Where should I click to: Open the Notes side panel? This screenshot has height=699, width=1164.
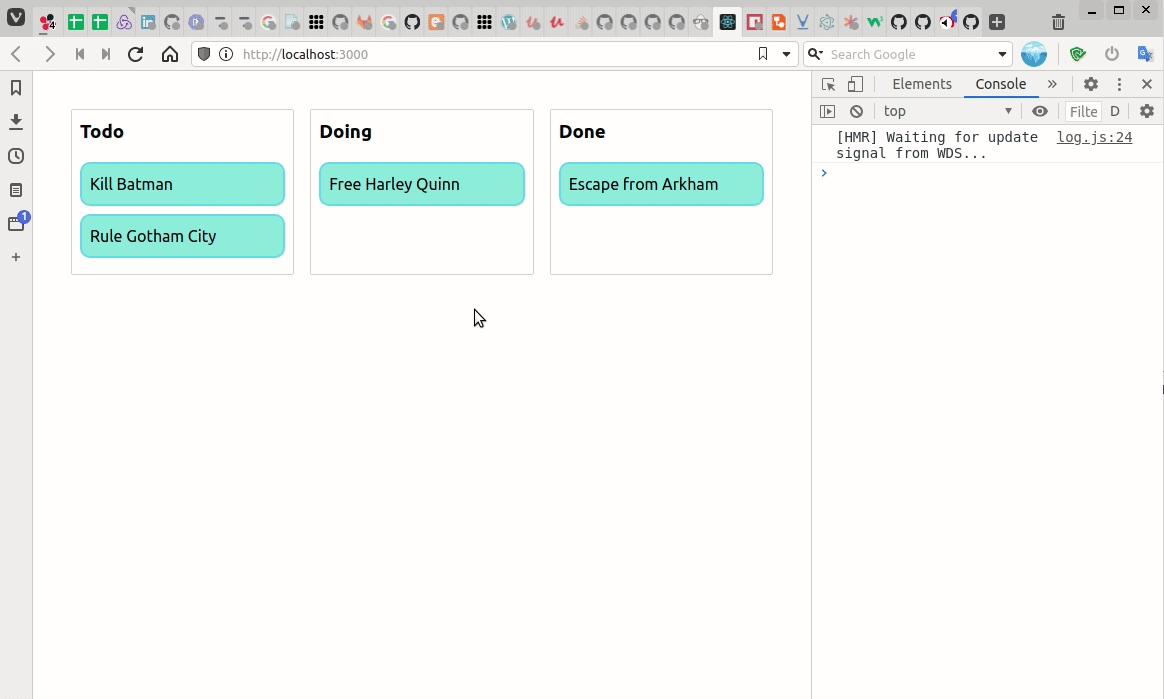[x=16, y=190]
